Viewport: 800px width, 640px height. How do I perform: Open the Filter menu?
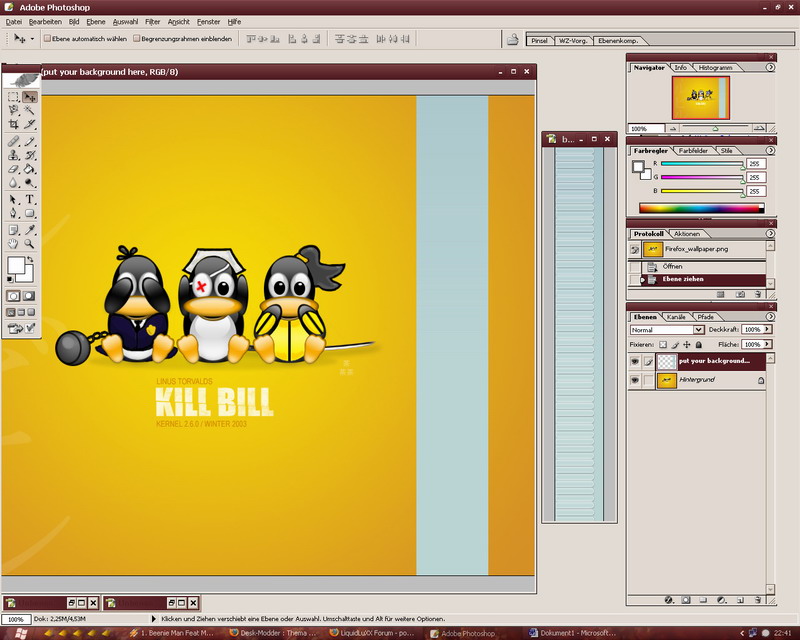tap(153, 22)
